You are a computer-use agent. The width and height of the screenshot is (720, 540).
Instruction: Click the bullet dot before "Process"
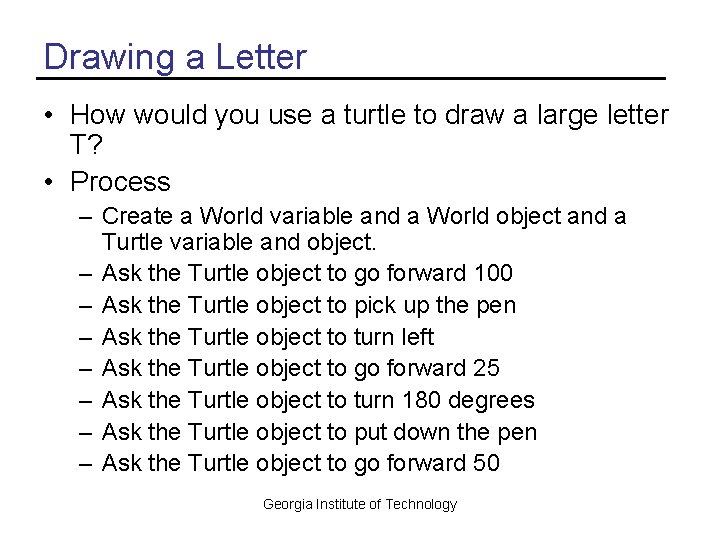pos(50,182)
